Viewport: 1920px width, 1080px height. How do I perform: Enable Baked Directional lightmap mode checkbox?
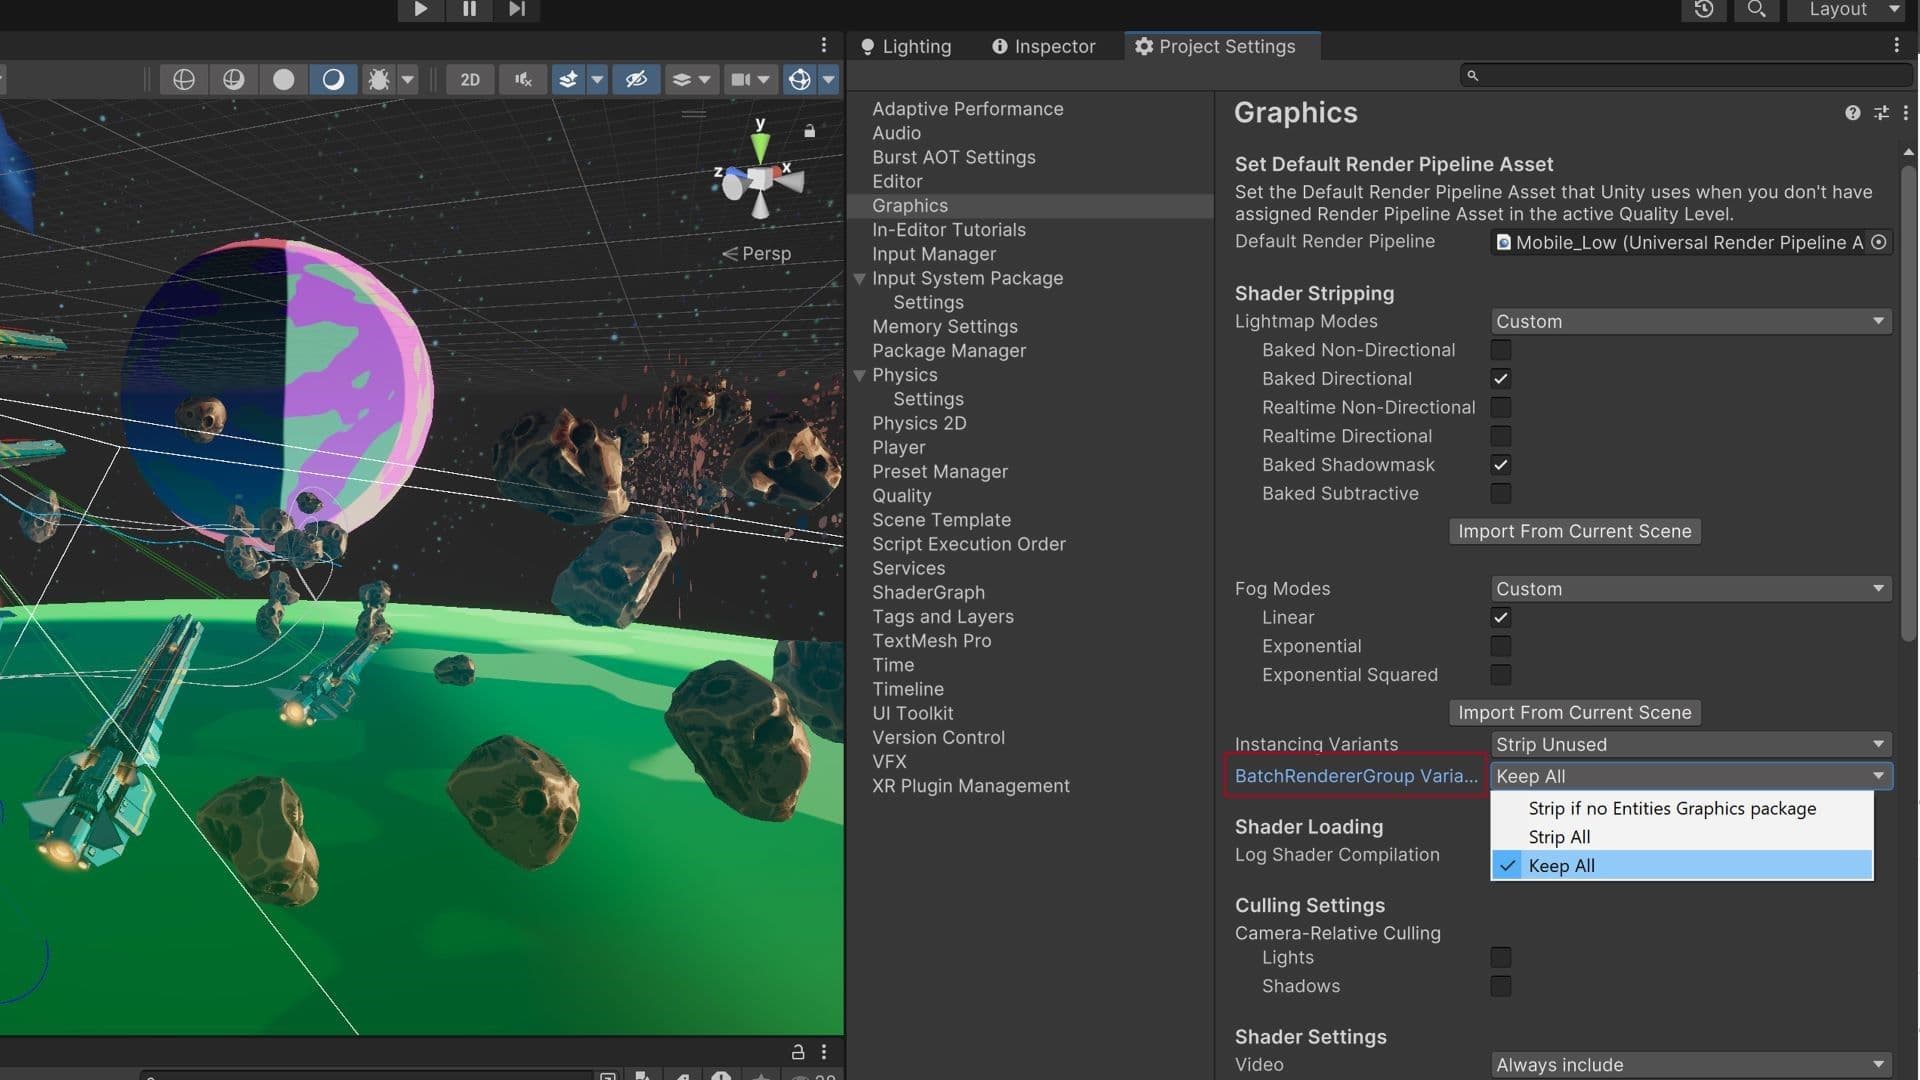point(1499,378)
